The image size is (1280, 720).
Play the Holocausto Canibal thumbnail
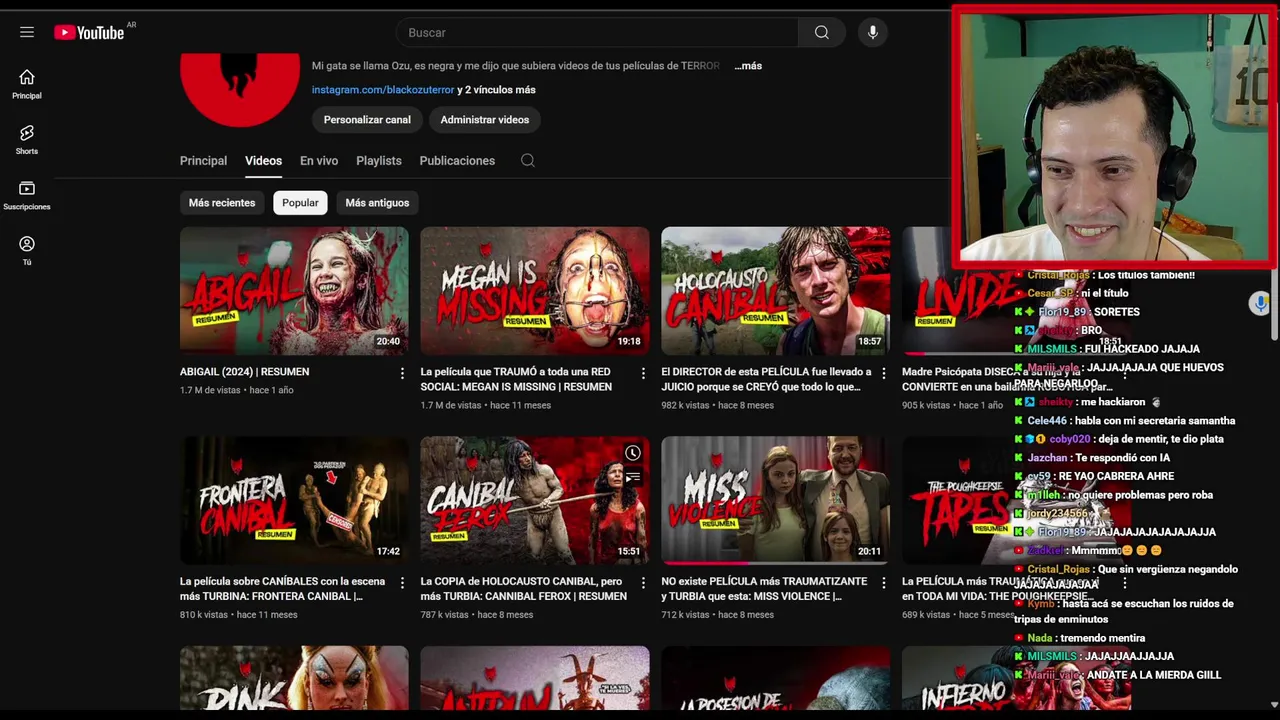coord(775,291)
